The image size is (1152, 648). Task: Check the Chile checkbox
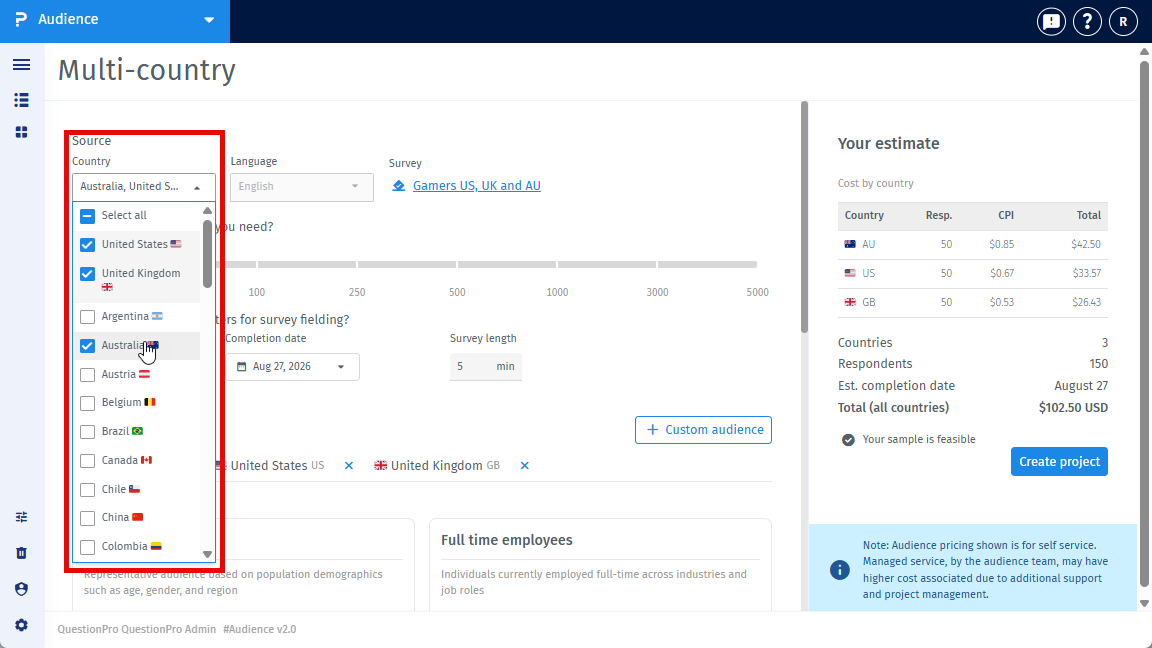point(87,490)
